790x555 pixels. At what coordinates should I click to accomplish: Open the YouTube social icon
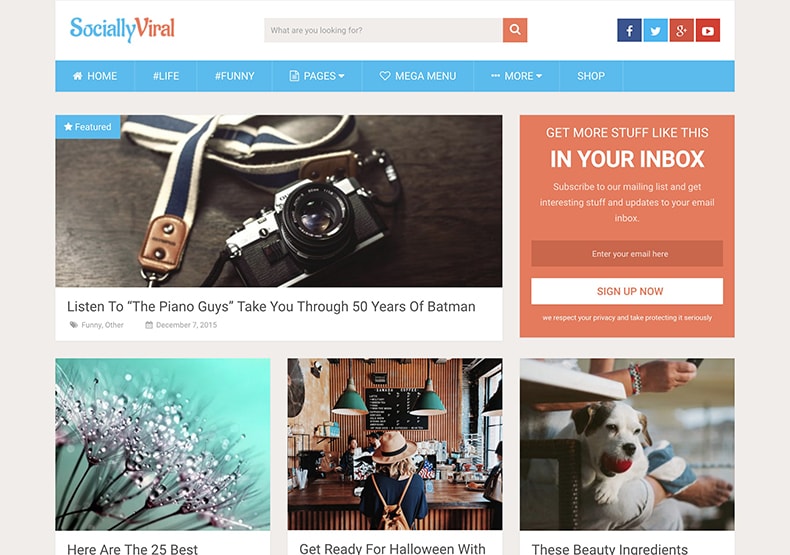tap(708, 30)
